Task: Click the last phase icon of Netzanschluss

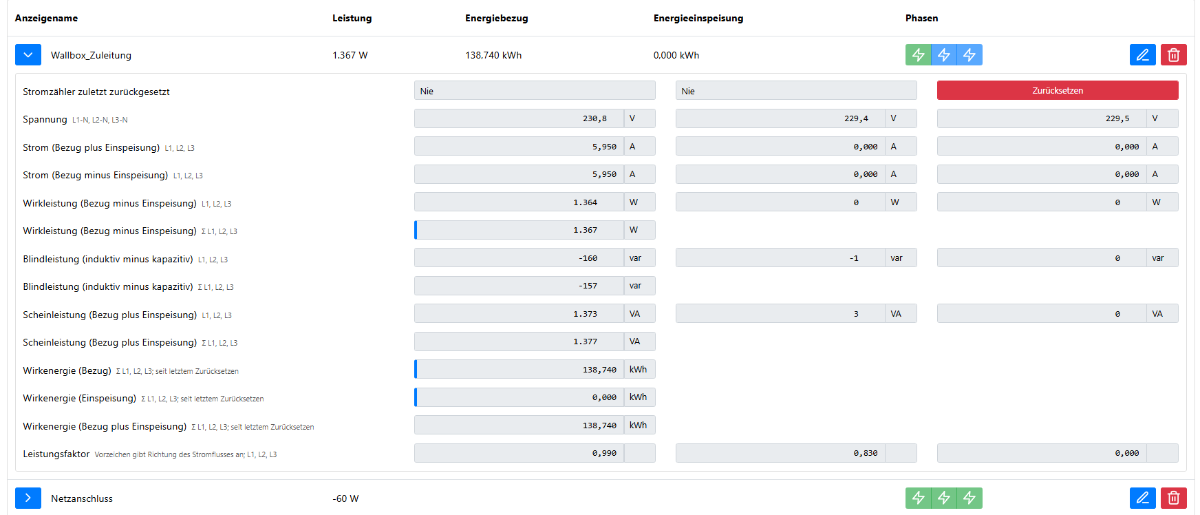Action: [x=970, y=498]
